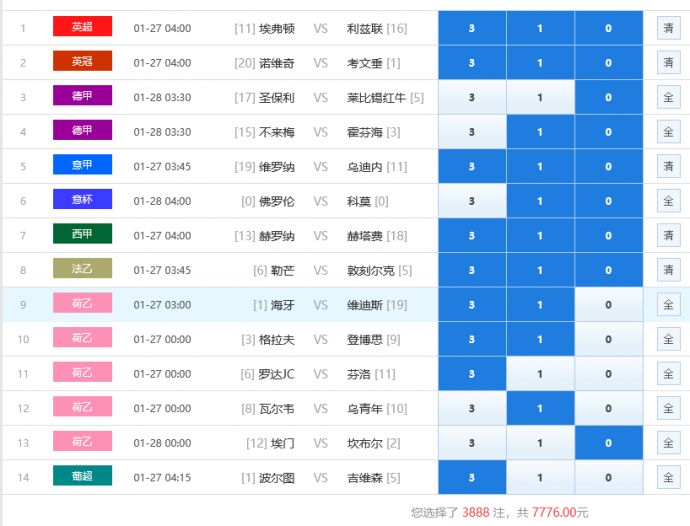Enable outcome 0 for 海牙 vs 维迪斯
Image resolution: width=690 pixels, height=526 pixels.
[608, 305]
